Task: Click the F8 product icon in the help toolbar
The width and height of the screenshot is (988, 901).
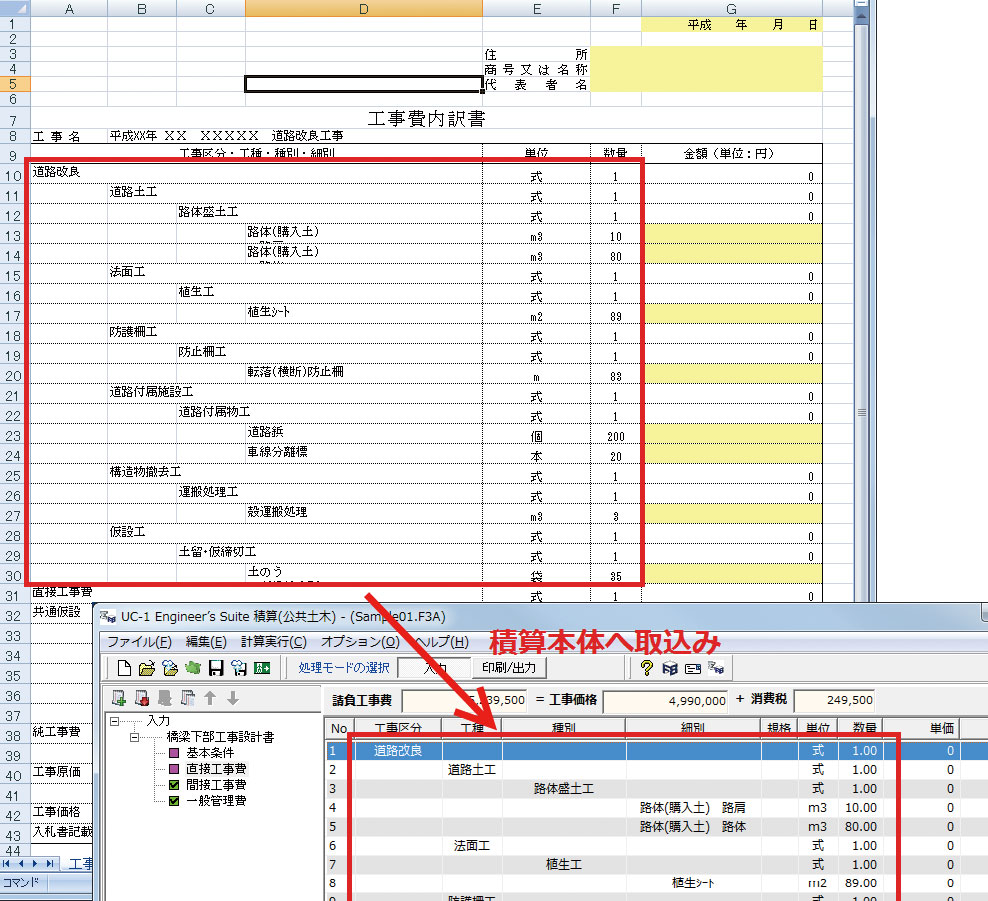Action: point(716,667)
